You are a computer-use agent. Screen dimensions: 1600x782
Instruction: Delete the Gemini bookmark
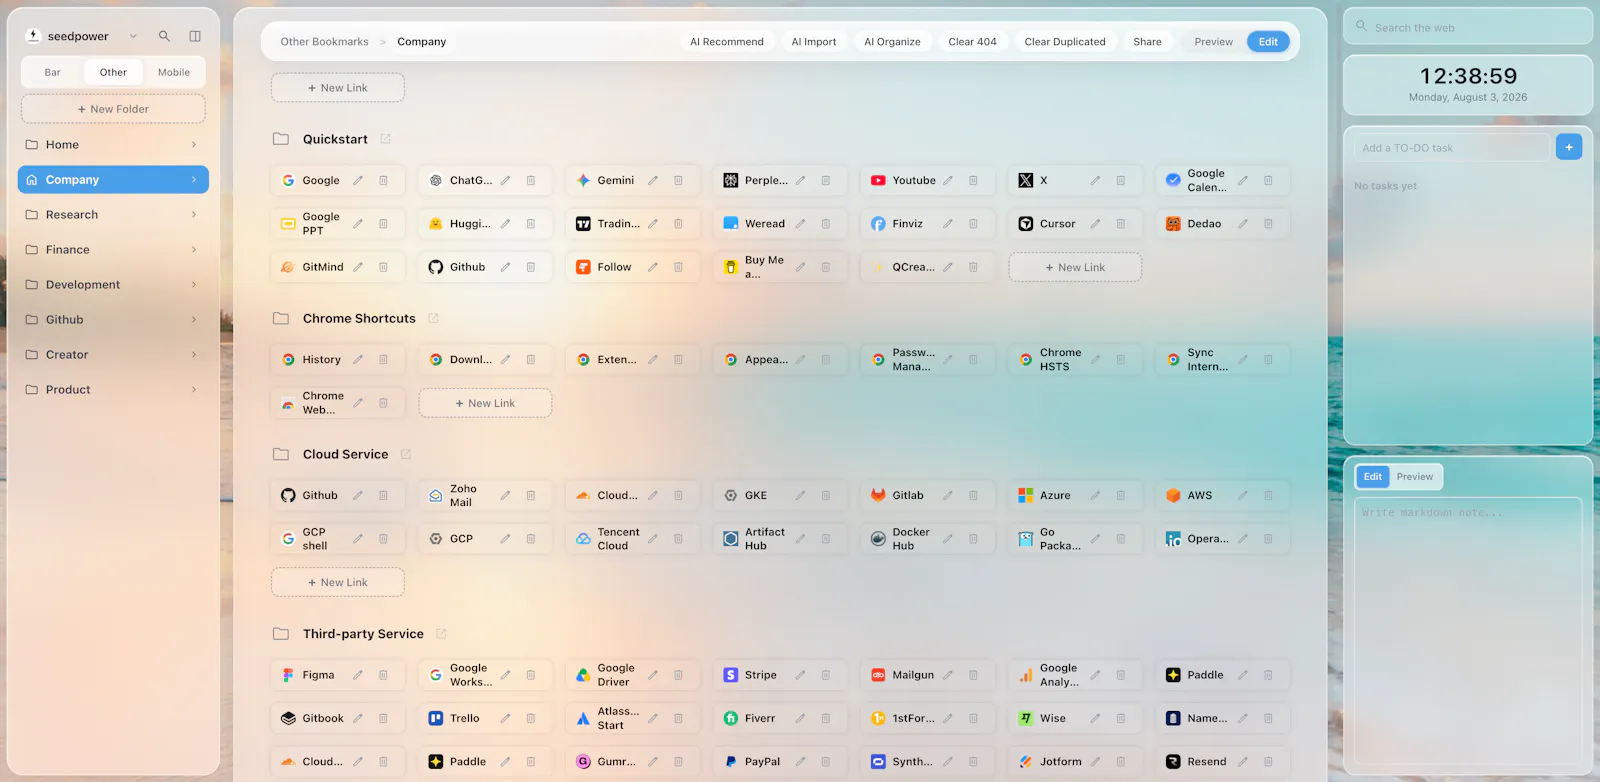pyautogui.click(x=678, y=181)
